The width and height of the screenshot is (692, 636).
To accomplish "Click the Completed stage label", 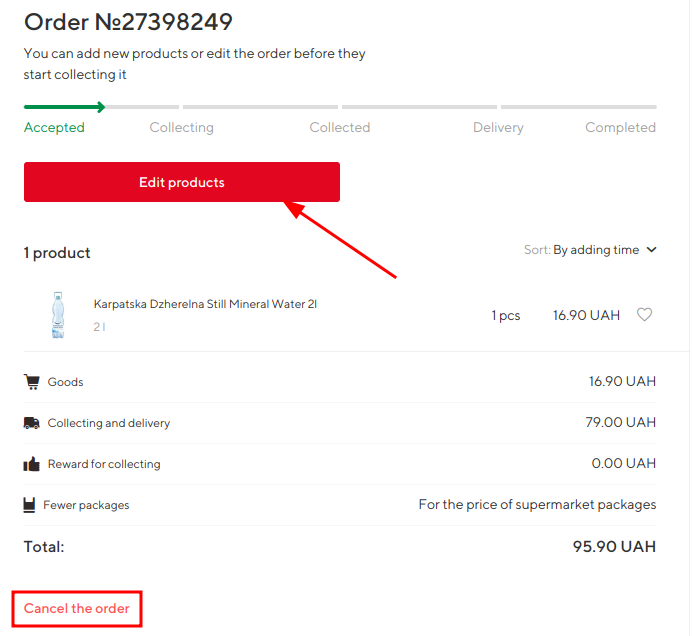I will [620, 128].
